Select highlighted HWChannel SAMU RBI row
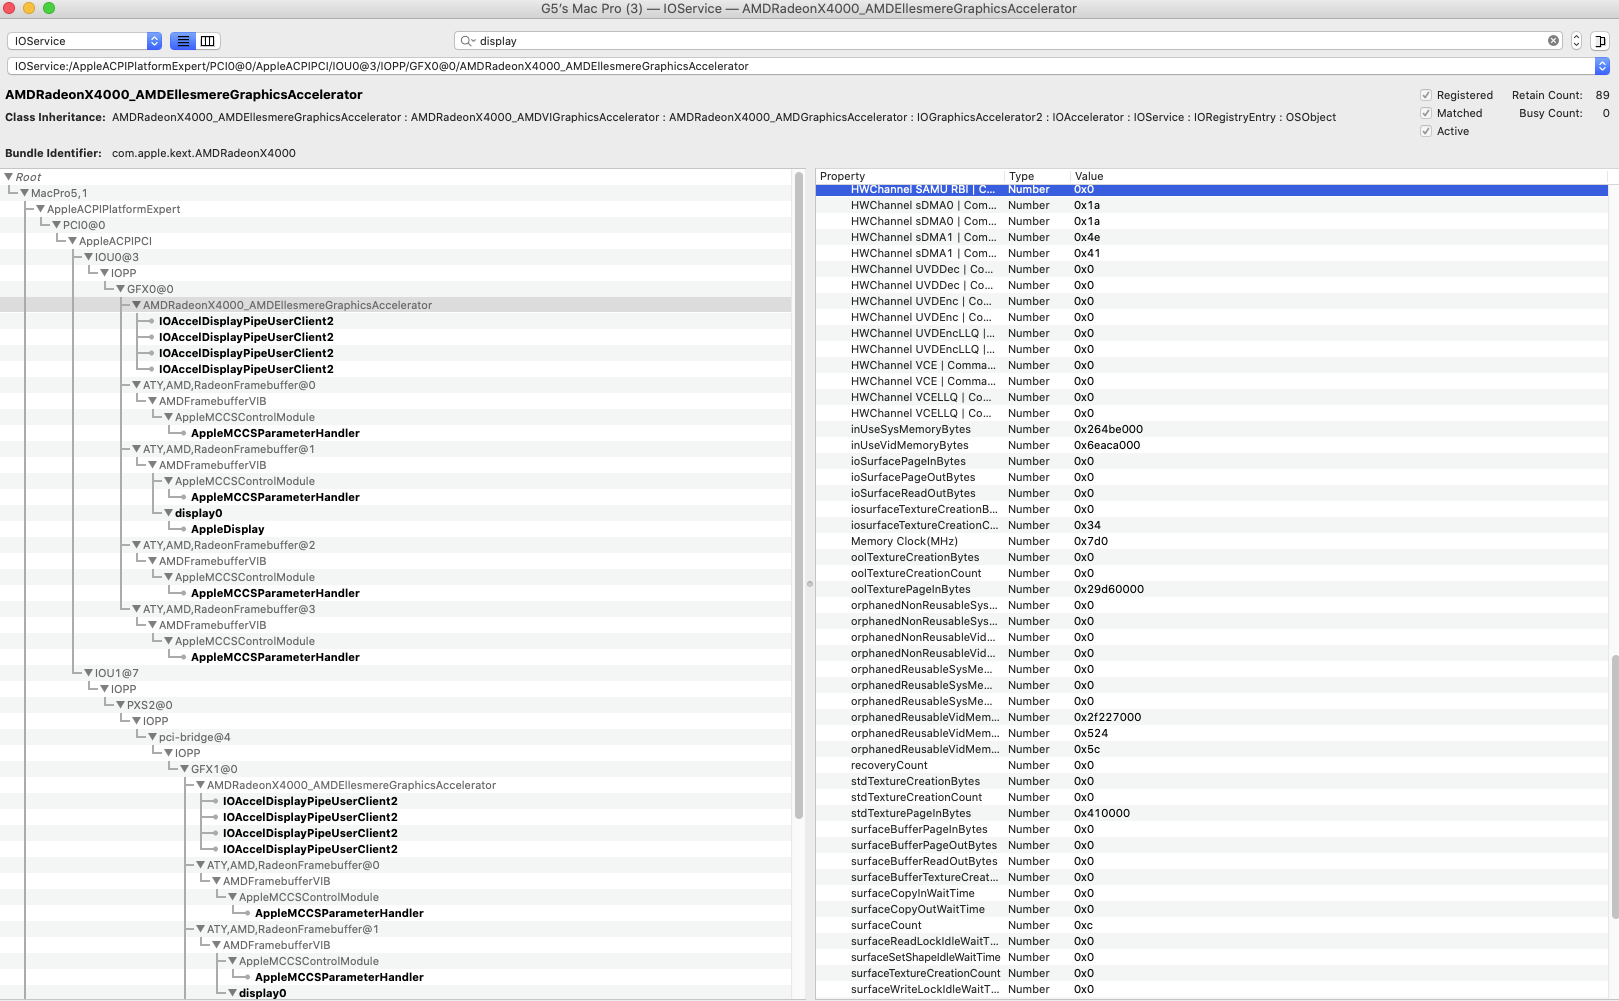This screenshot has width=1619, height=1001. (1211, 189)
